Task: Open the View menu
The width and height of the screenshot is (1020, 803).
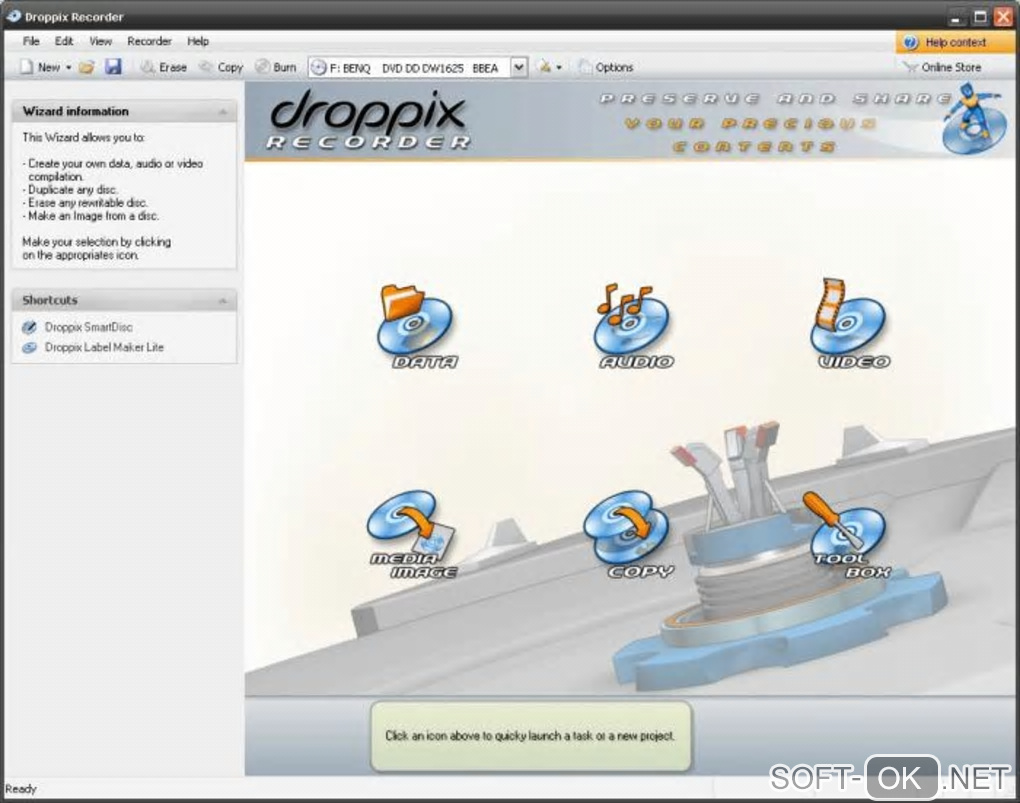Action: coord(100,41)
